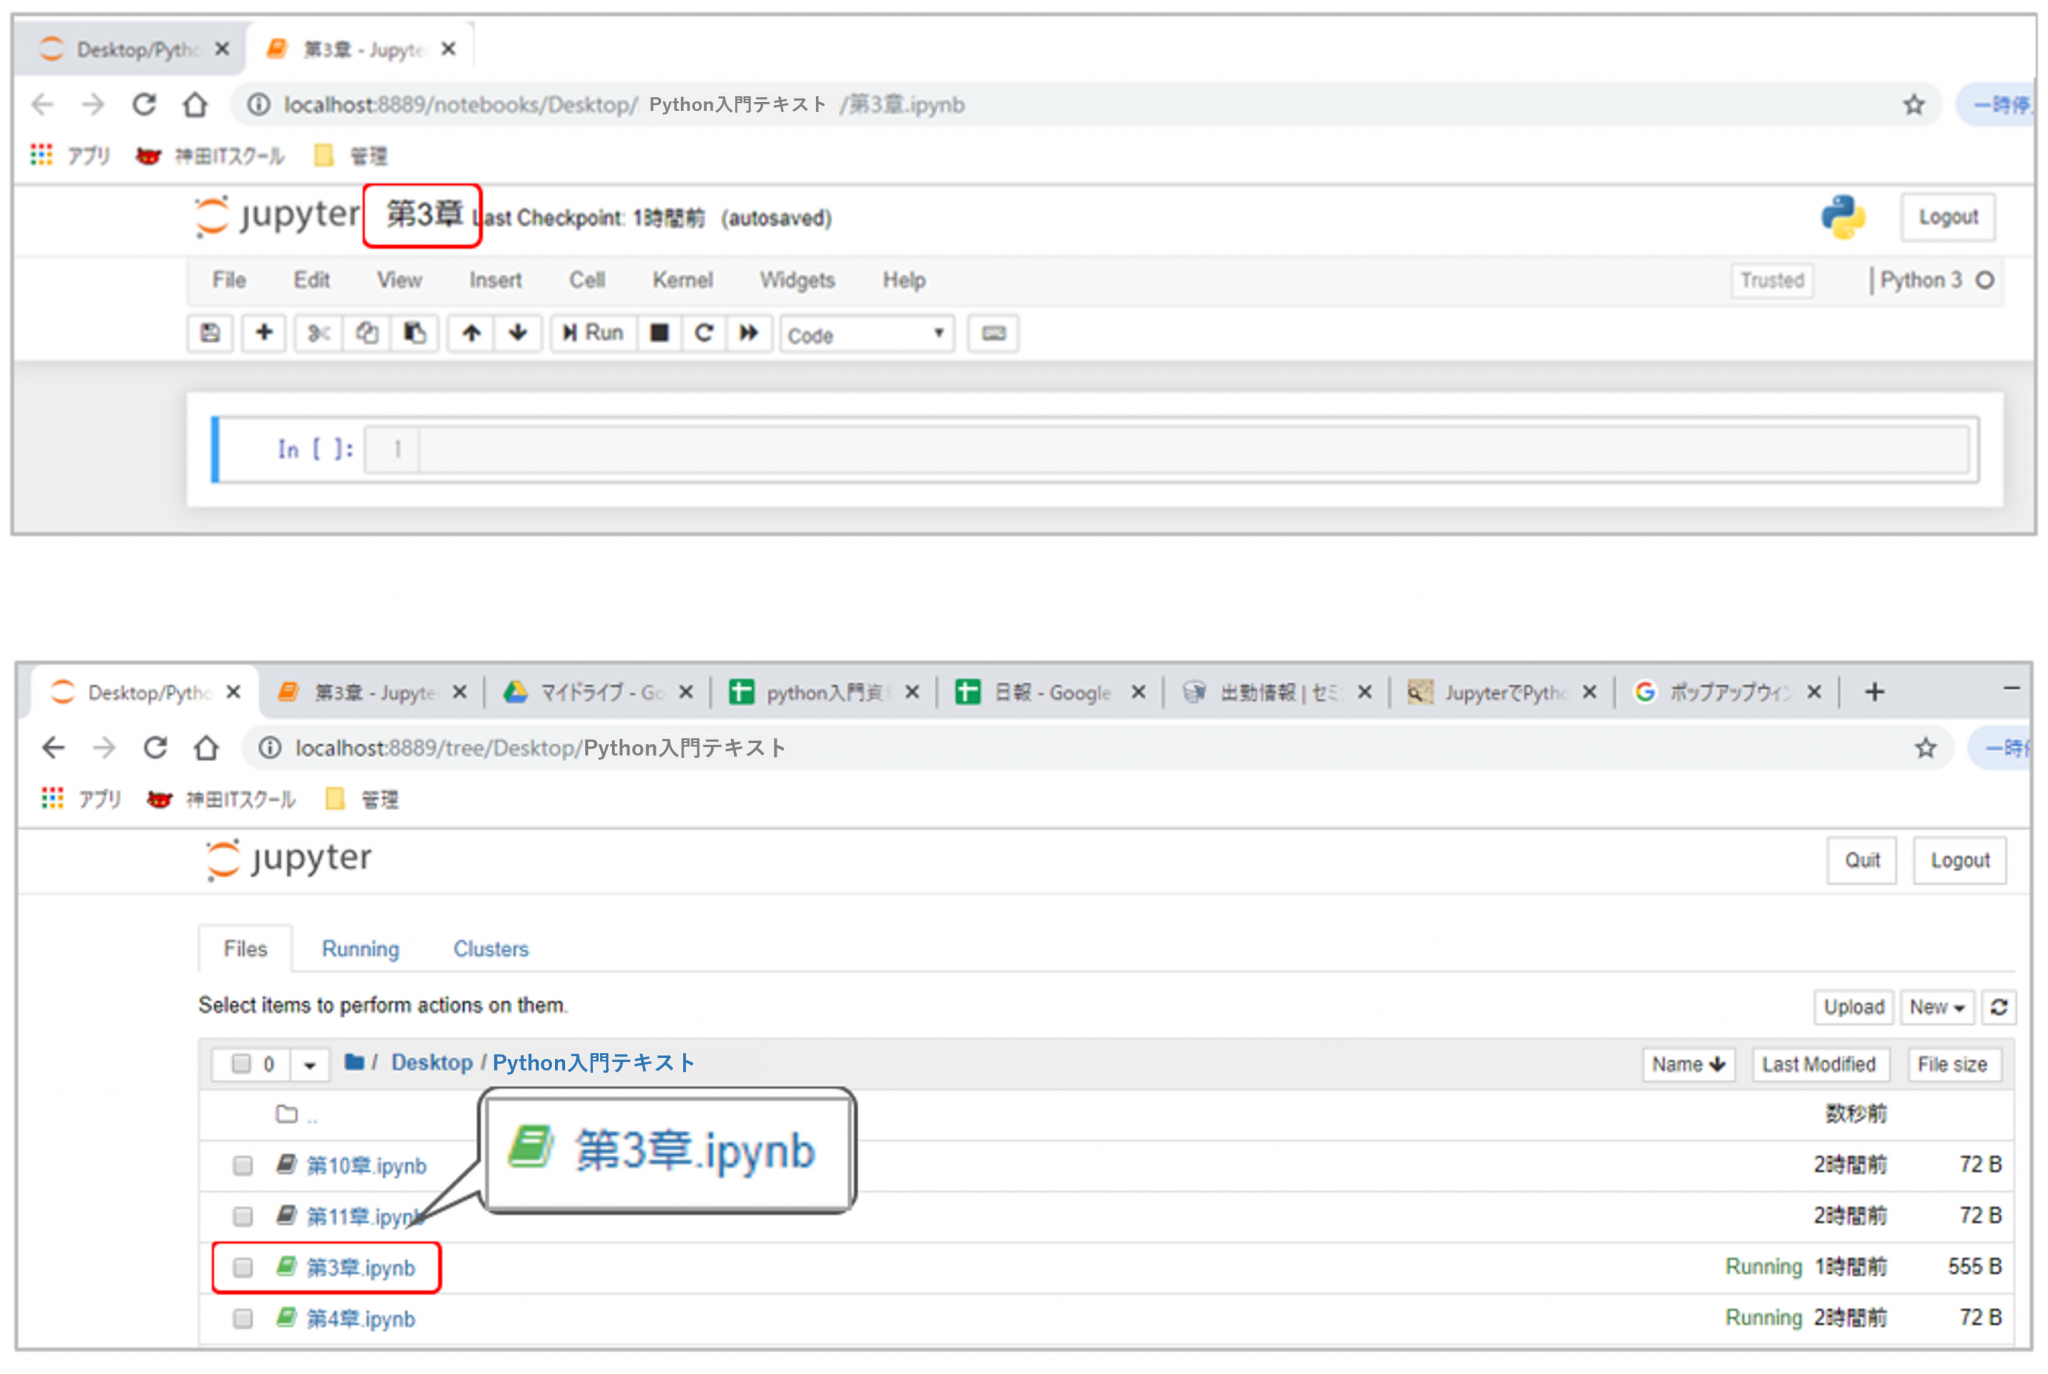Open the Kernel menu

[682, 280]
